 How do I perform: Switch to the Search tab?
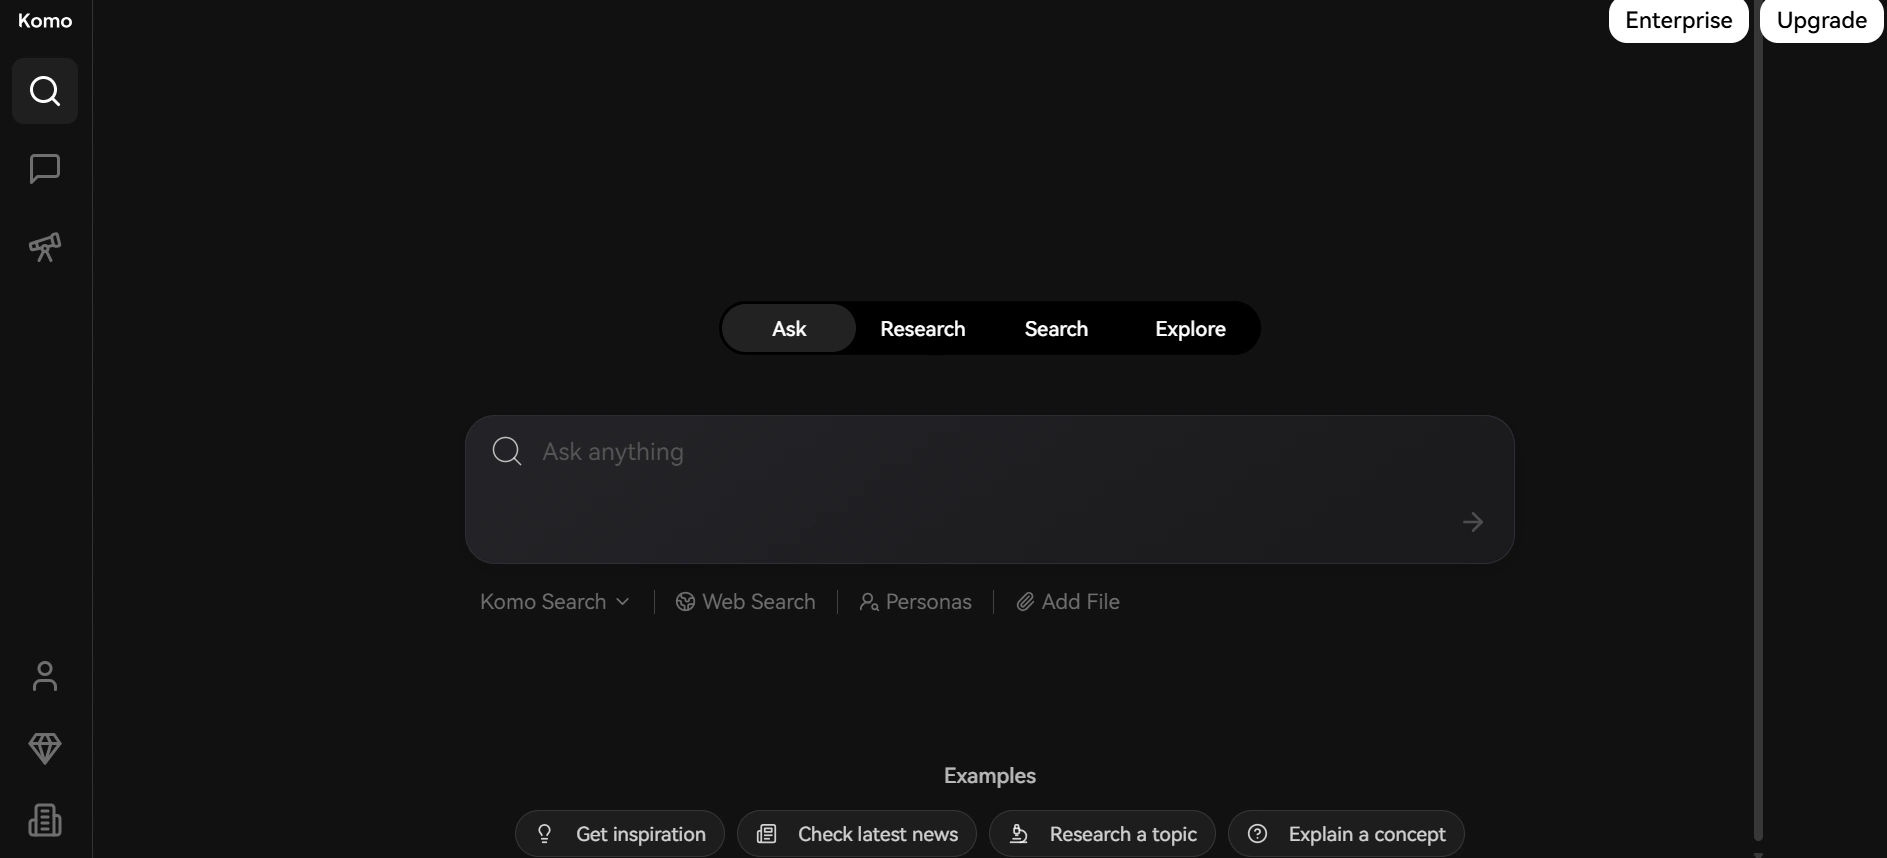click(1056, 329)
